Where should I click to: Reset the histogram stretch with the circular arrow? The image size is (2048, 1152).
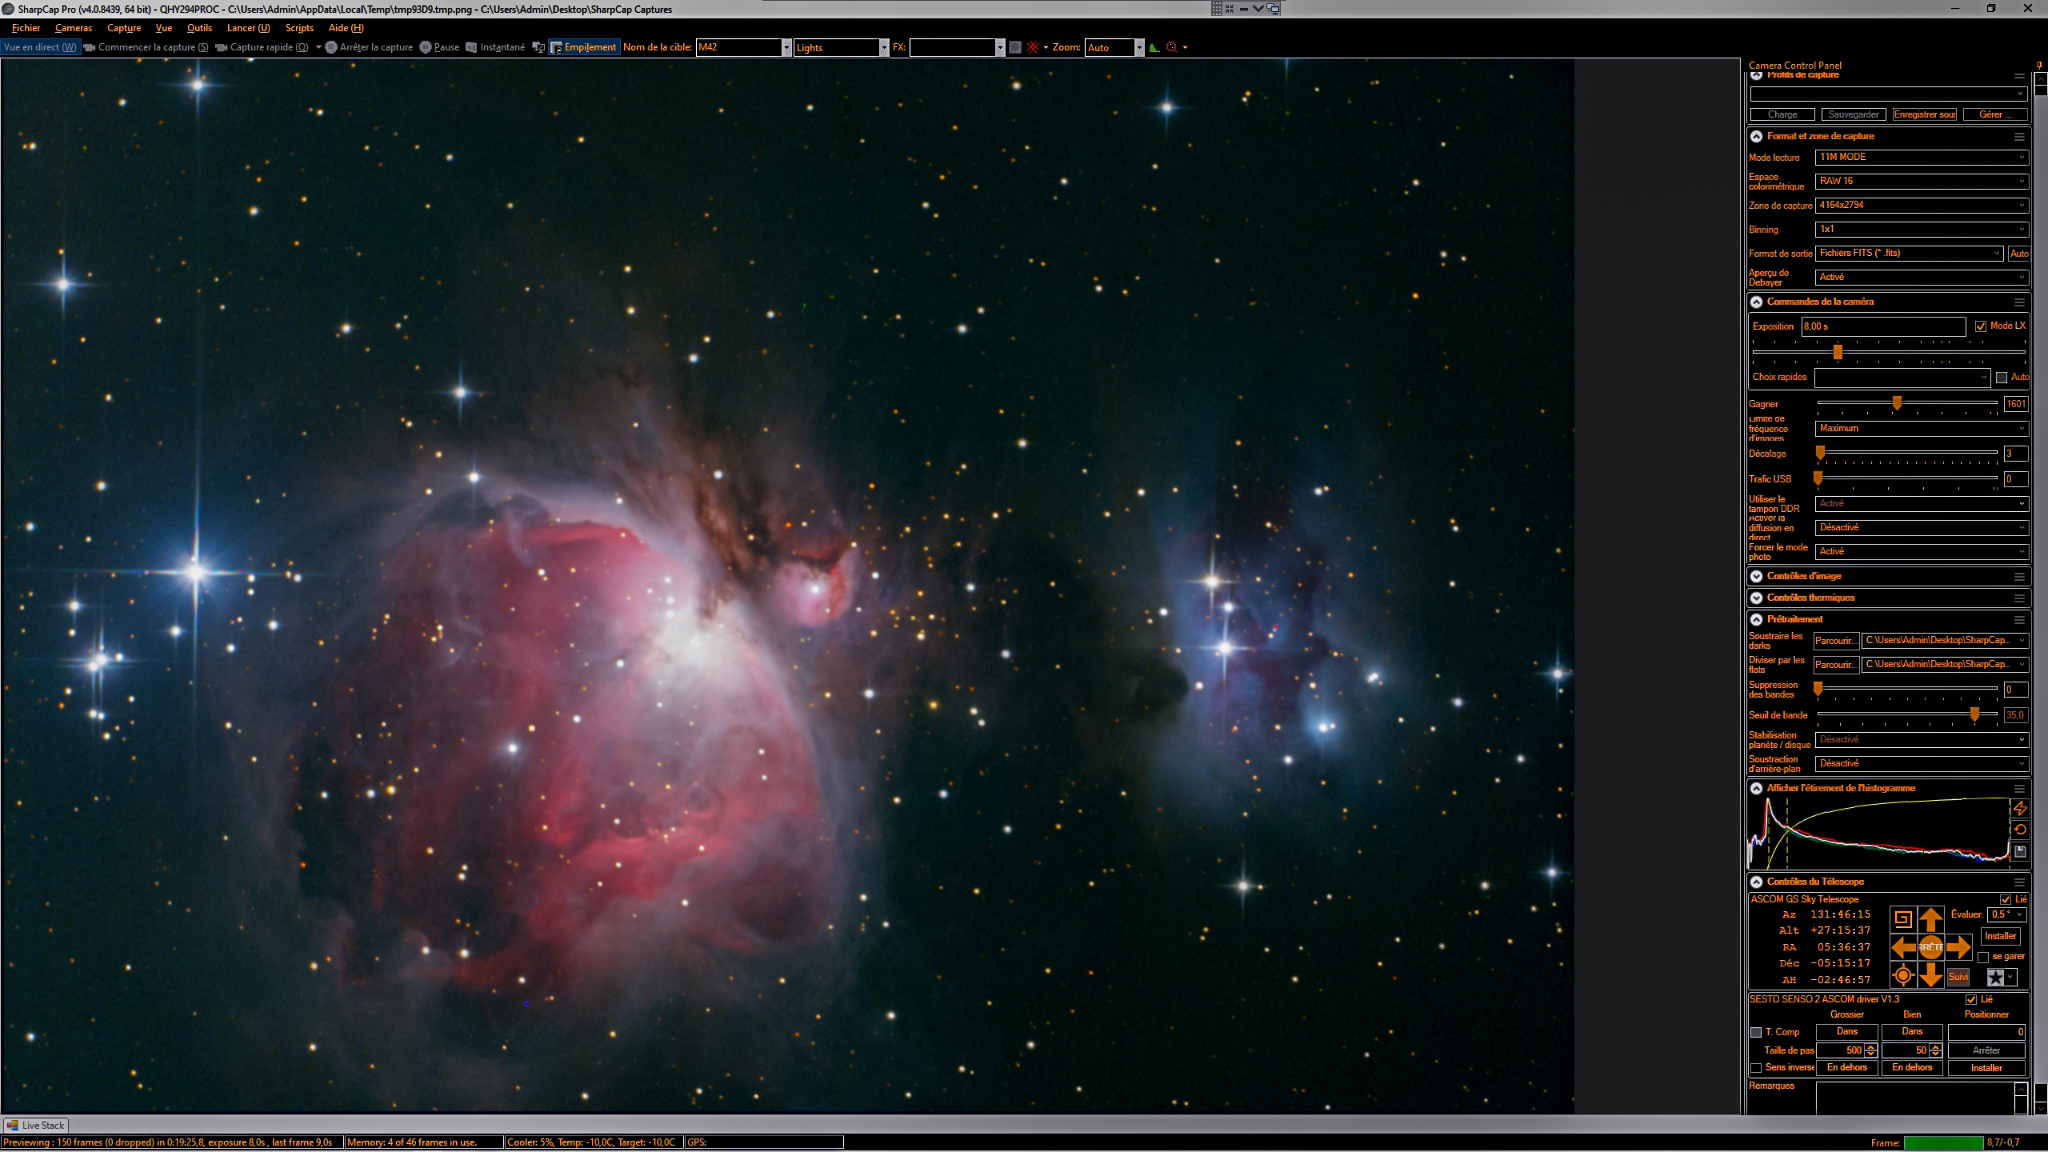(x=2020, y=830)
